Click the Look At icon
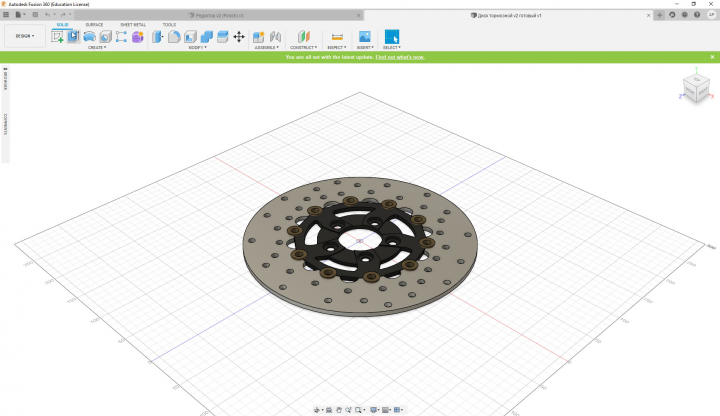720x416 pixels. (329, 410)
